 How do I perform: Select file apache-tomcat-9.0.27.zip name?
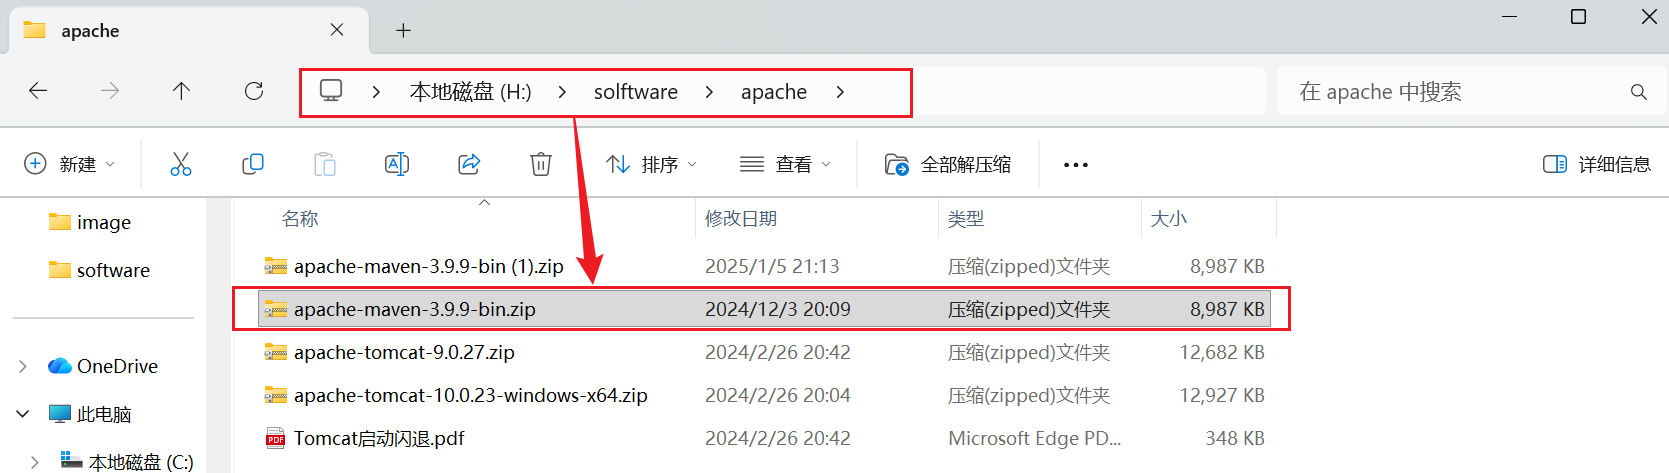coord(404,352)
